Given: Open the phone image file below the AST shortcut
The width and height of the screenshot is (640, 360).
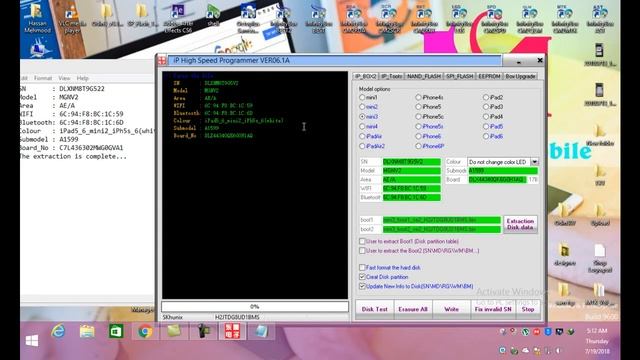Looking at the screenshot, I should pos(599,54).
